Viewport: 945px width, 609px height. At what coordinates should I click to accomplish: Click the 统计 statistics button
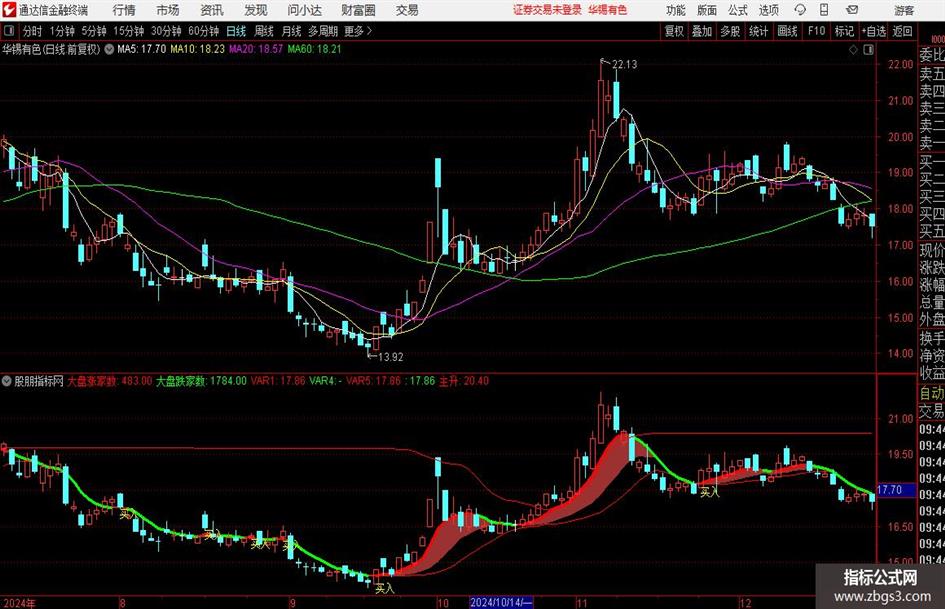[x=758, y=31]
